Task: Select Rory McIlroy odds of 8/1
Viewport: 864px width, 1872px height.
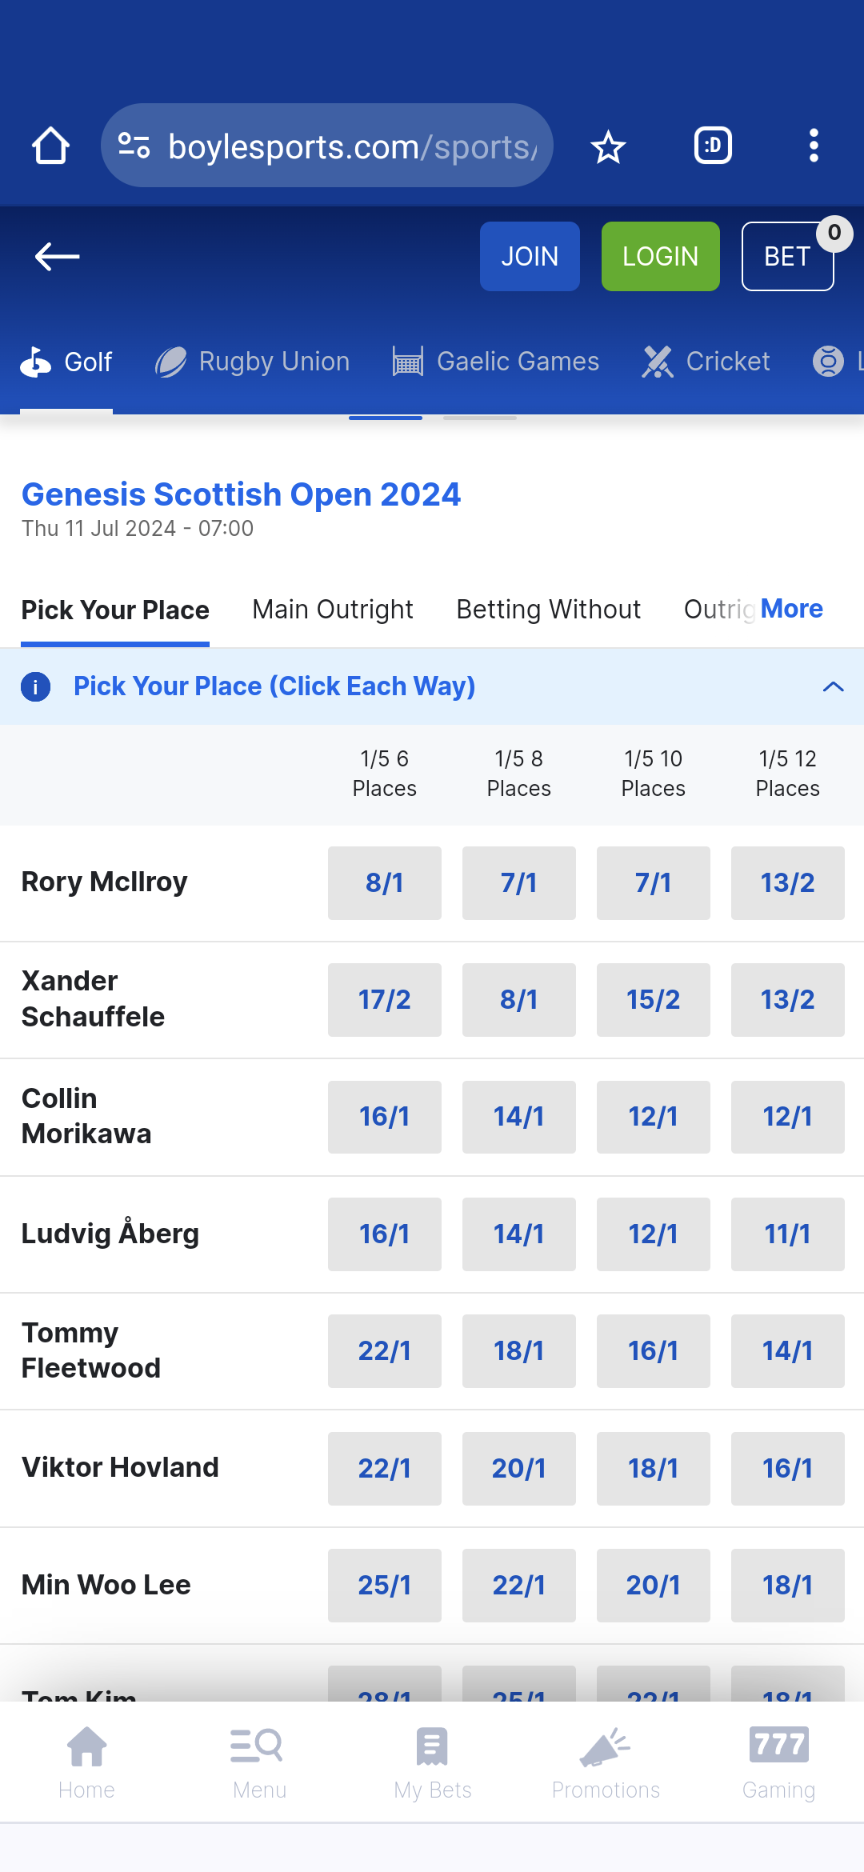Action: [384, 883]
